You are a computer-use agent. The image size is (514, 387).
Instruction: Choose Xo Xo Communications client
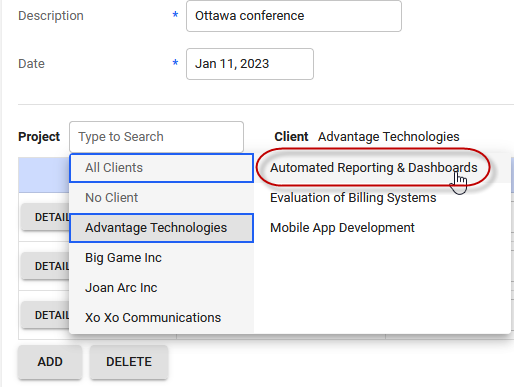click(162, 318)
